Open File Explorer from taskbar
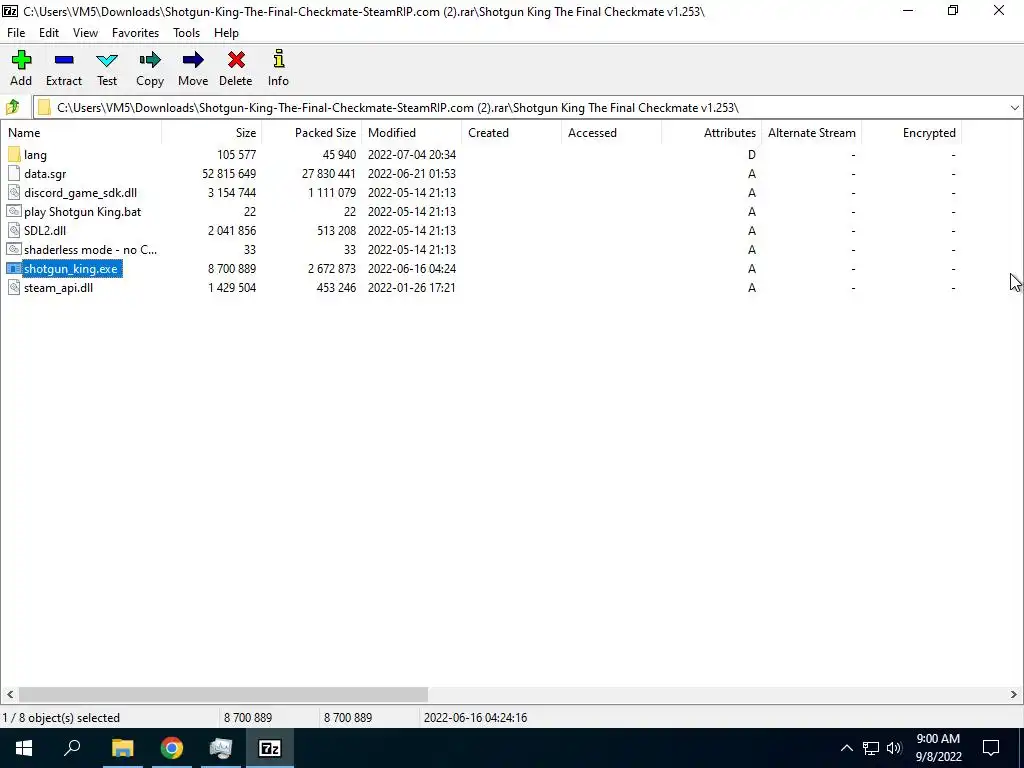The width and height of the screenshot is (1024, 768). coord(122,748)
